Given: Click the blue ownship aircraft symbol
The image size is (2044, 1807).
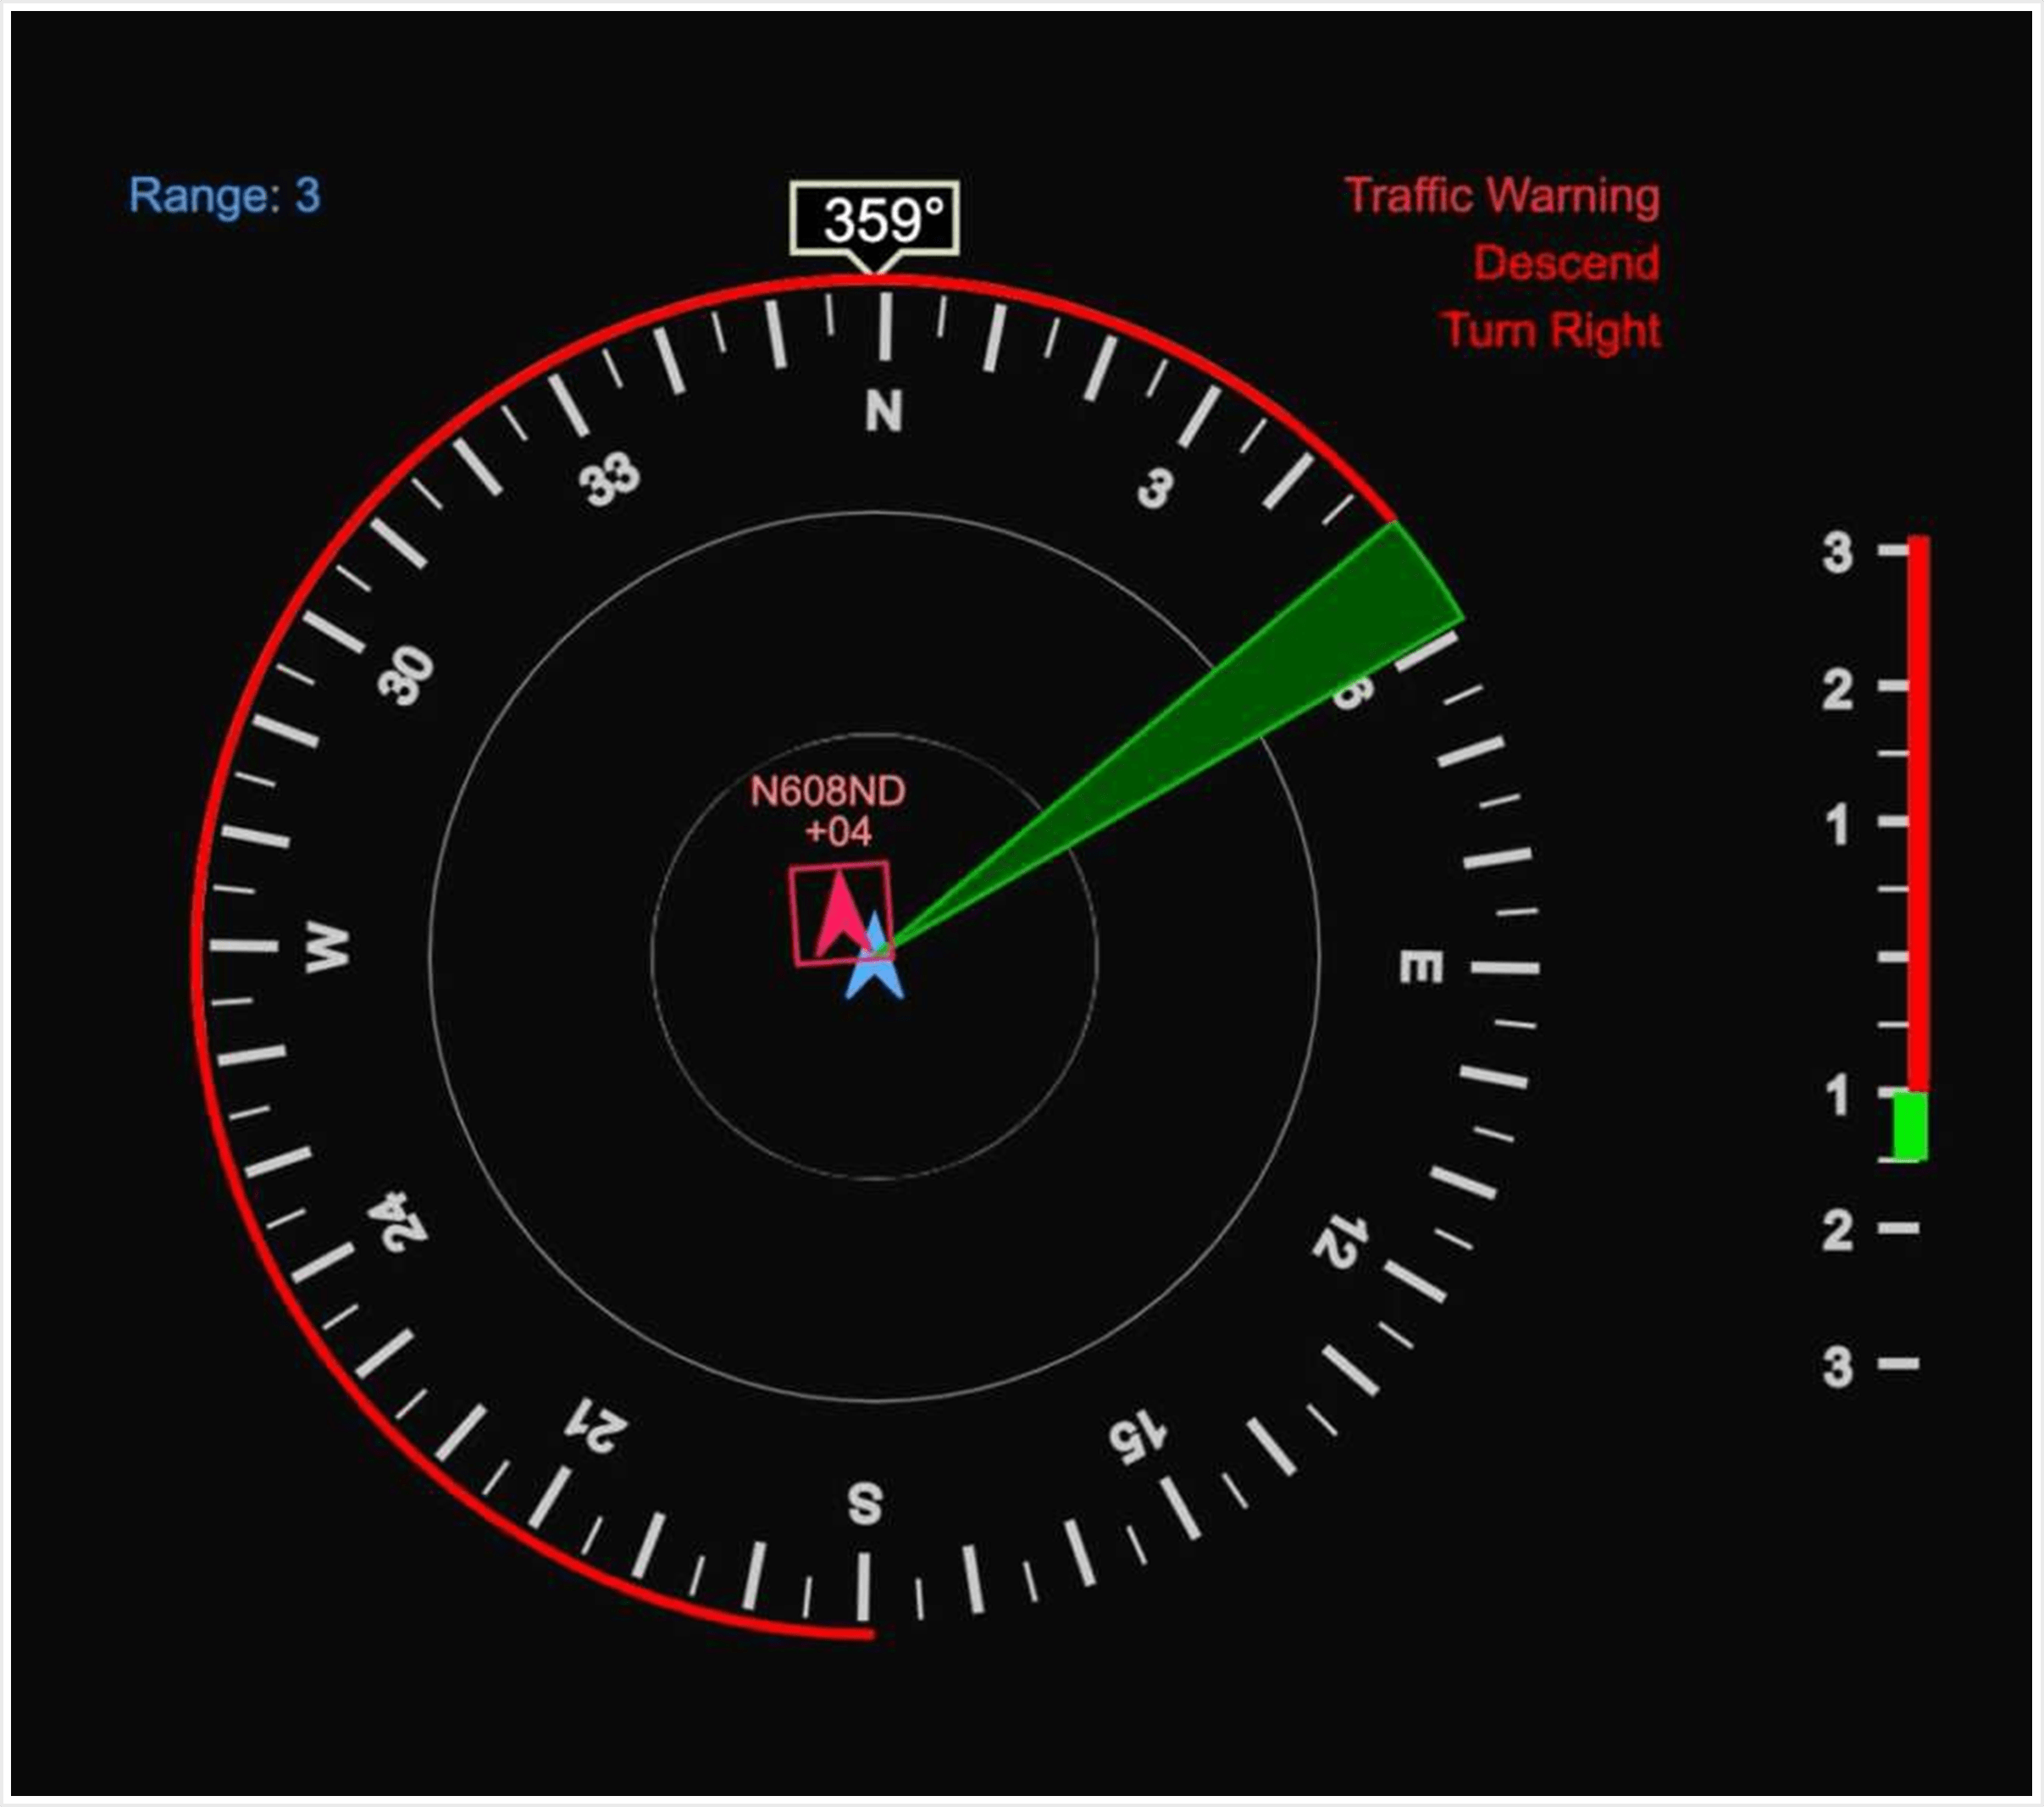Looking at the screenshot, I should (874, 957).
